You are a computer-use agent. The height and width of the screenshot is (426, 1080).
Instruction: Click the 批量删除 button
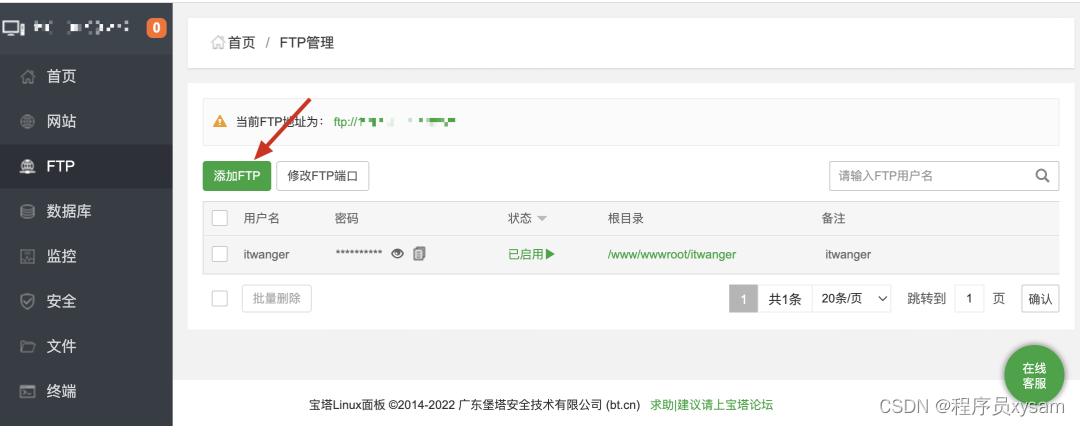[277, 298]
